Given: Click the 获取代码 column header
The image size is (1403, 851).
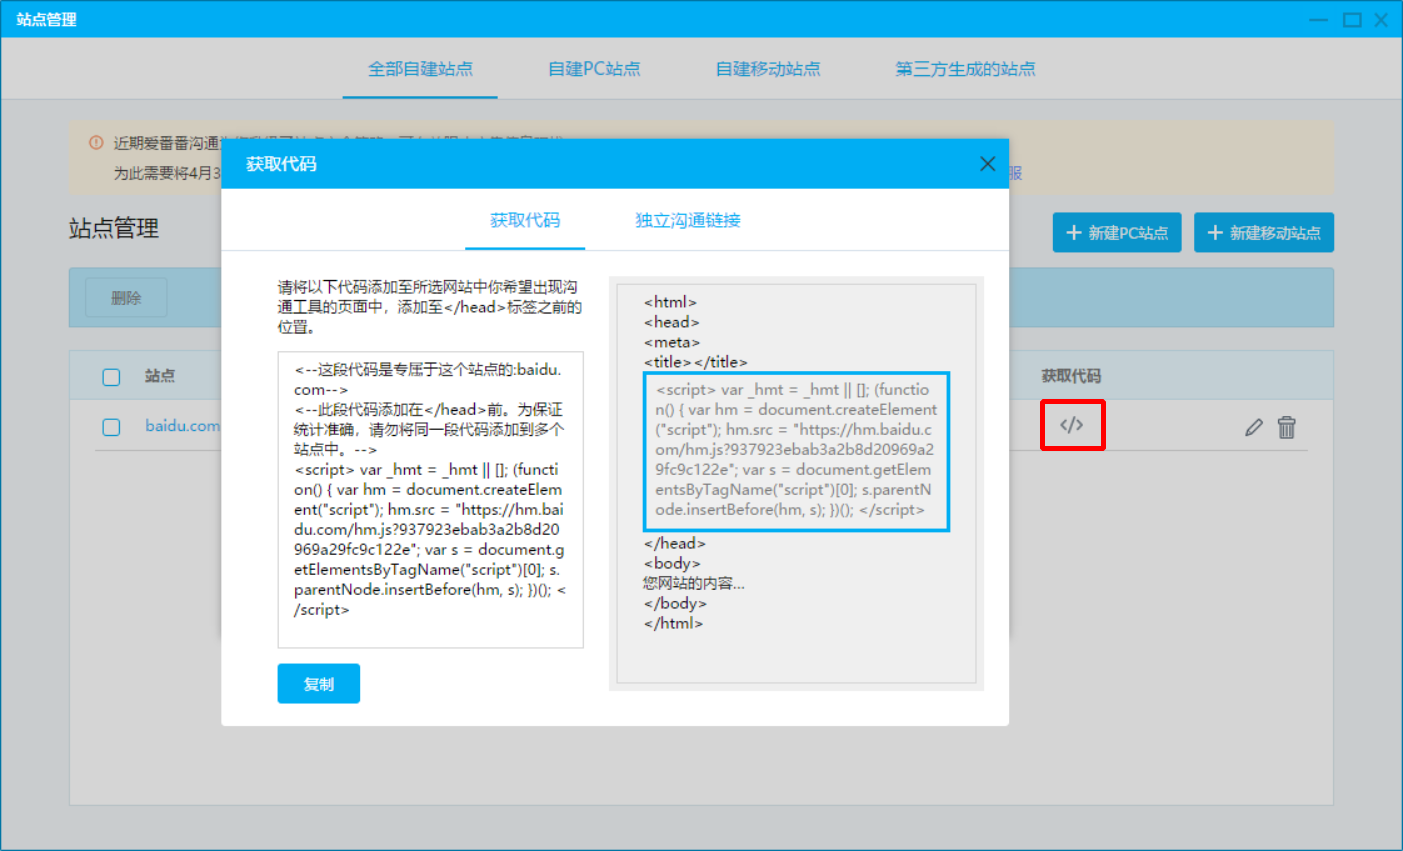Looking at the screenshot, I should point(1071,376).
